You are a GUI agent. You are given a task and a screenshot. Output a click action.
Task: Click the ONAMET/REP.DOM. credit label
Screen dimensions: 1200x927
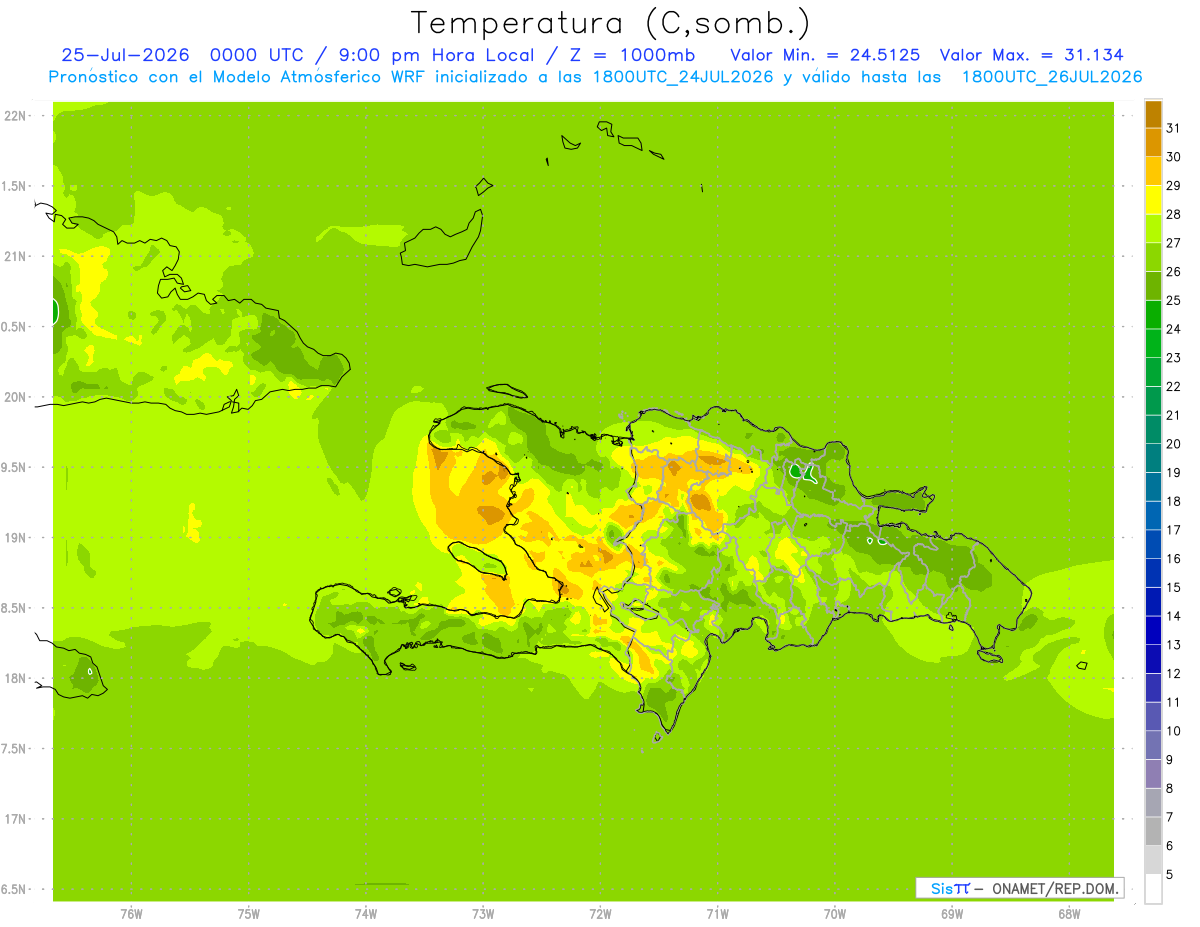coord(1055,888)
